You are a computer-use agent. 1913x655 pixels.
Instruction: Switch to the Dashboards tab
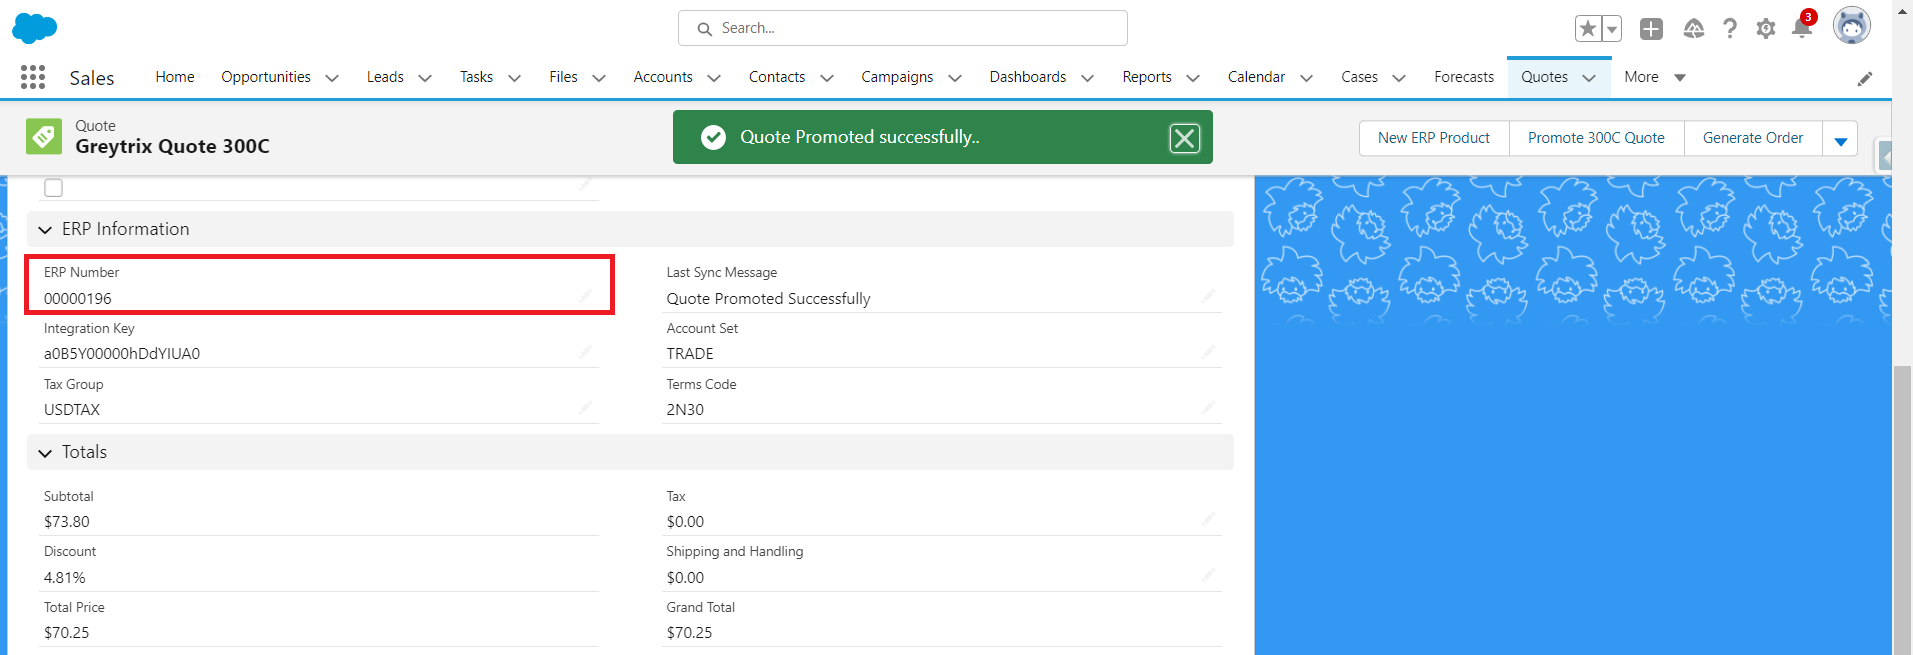point(1027,77)
